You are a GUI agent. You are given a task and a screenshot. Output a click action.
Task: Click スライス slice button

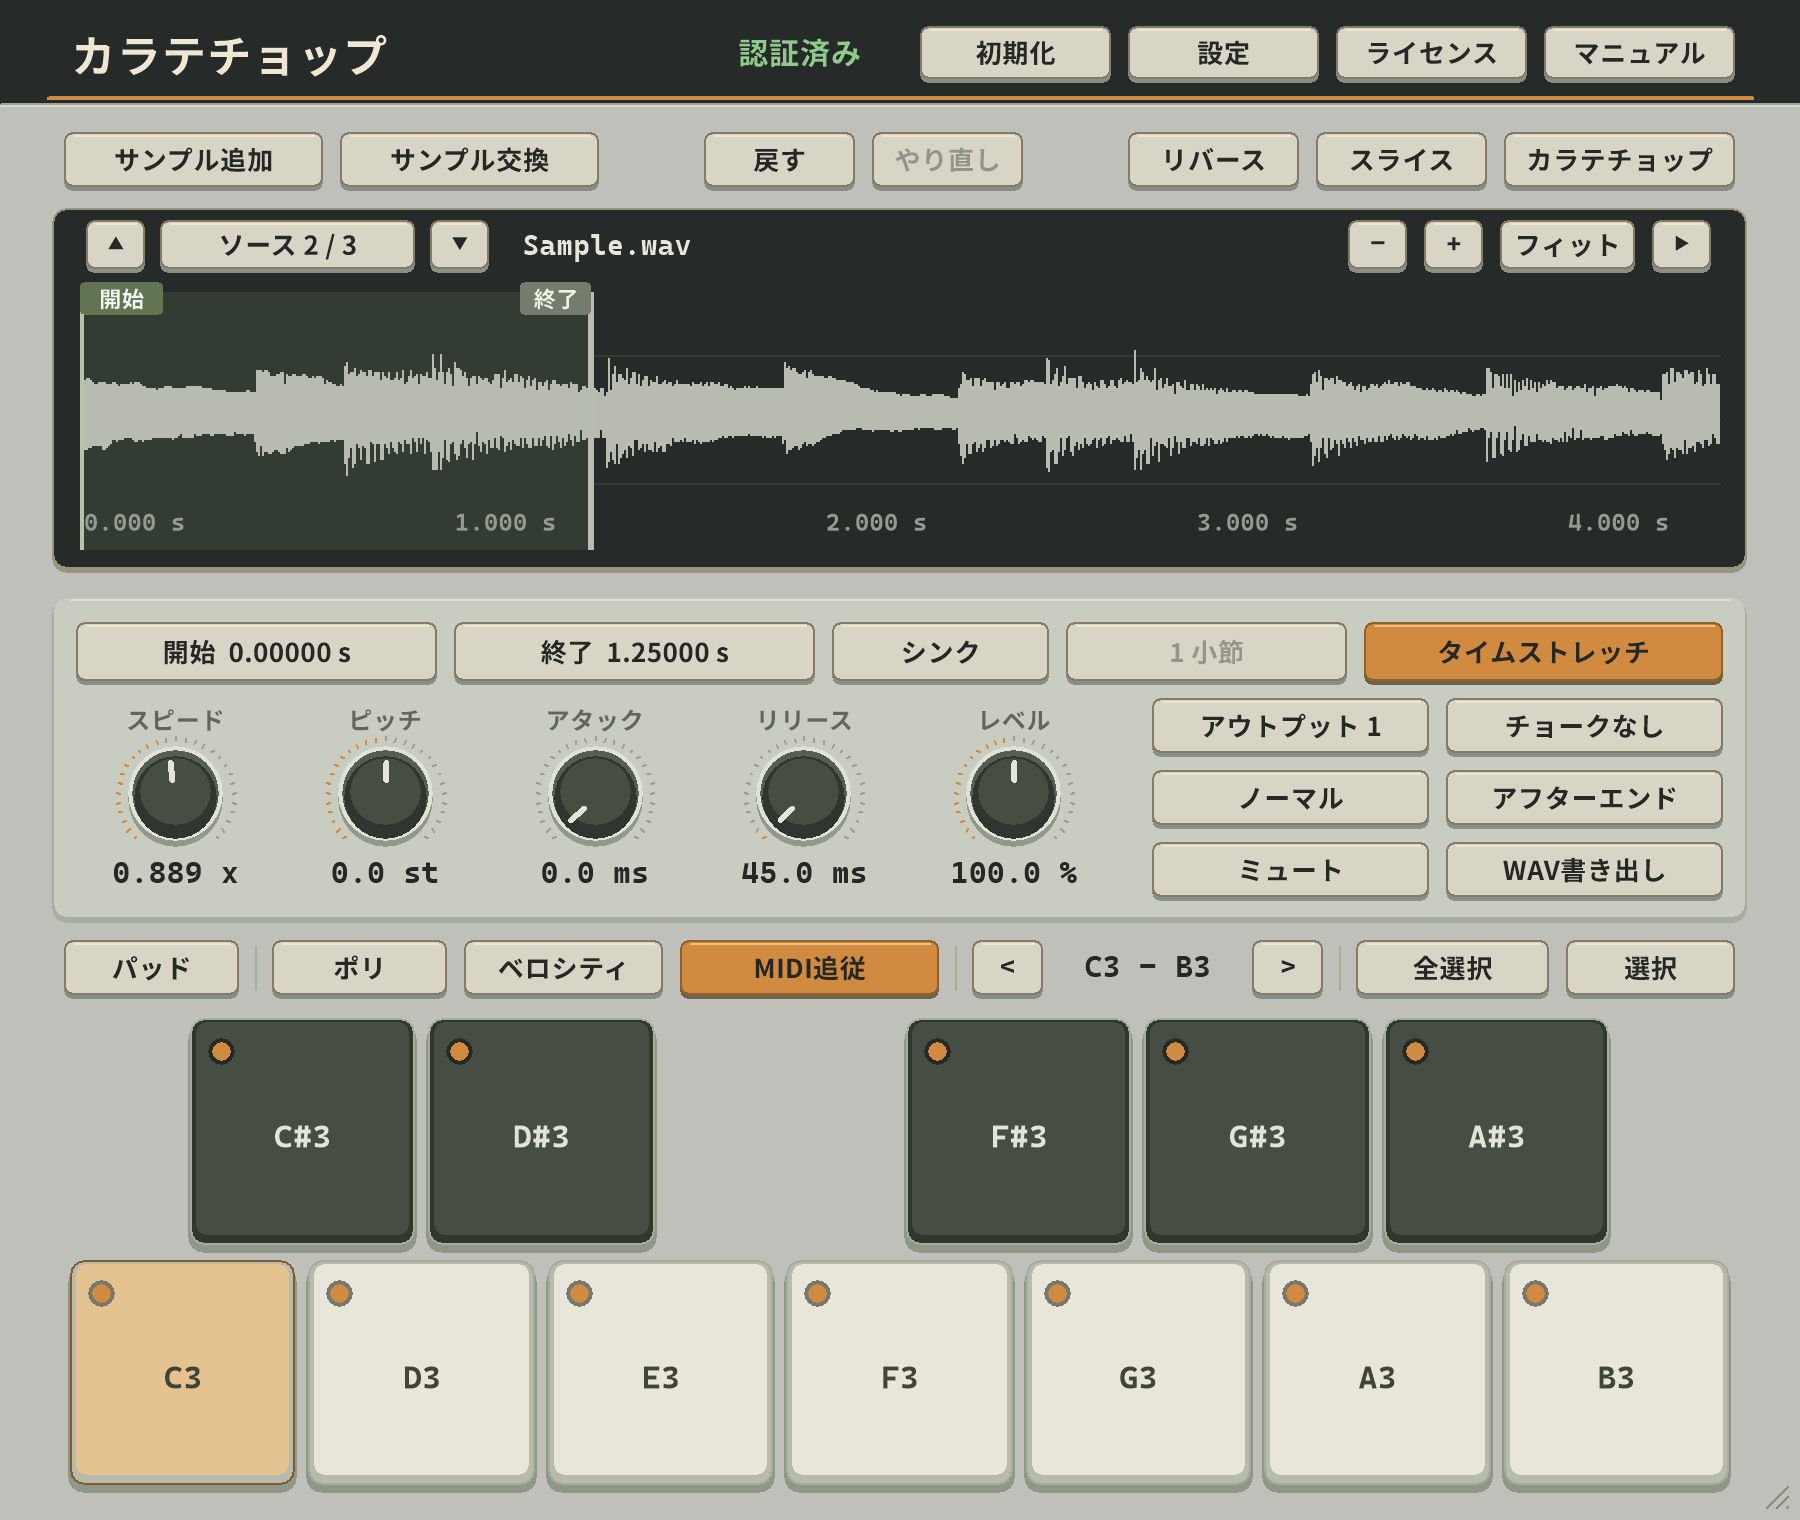coord(1401,160)
